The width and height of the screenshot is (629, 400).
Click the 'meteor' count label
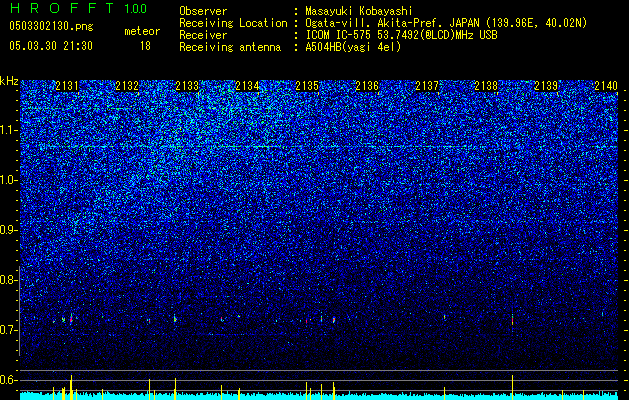(142, 31)
